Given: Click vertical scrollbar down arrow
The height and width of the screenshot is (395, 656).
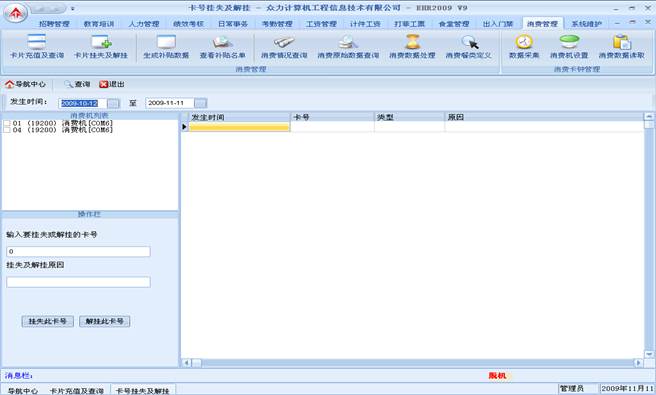Looking at the screenshot, I should [649, 354].
